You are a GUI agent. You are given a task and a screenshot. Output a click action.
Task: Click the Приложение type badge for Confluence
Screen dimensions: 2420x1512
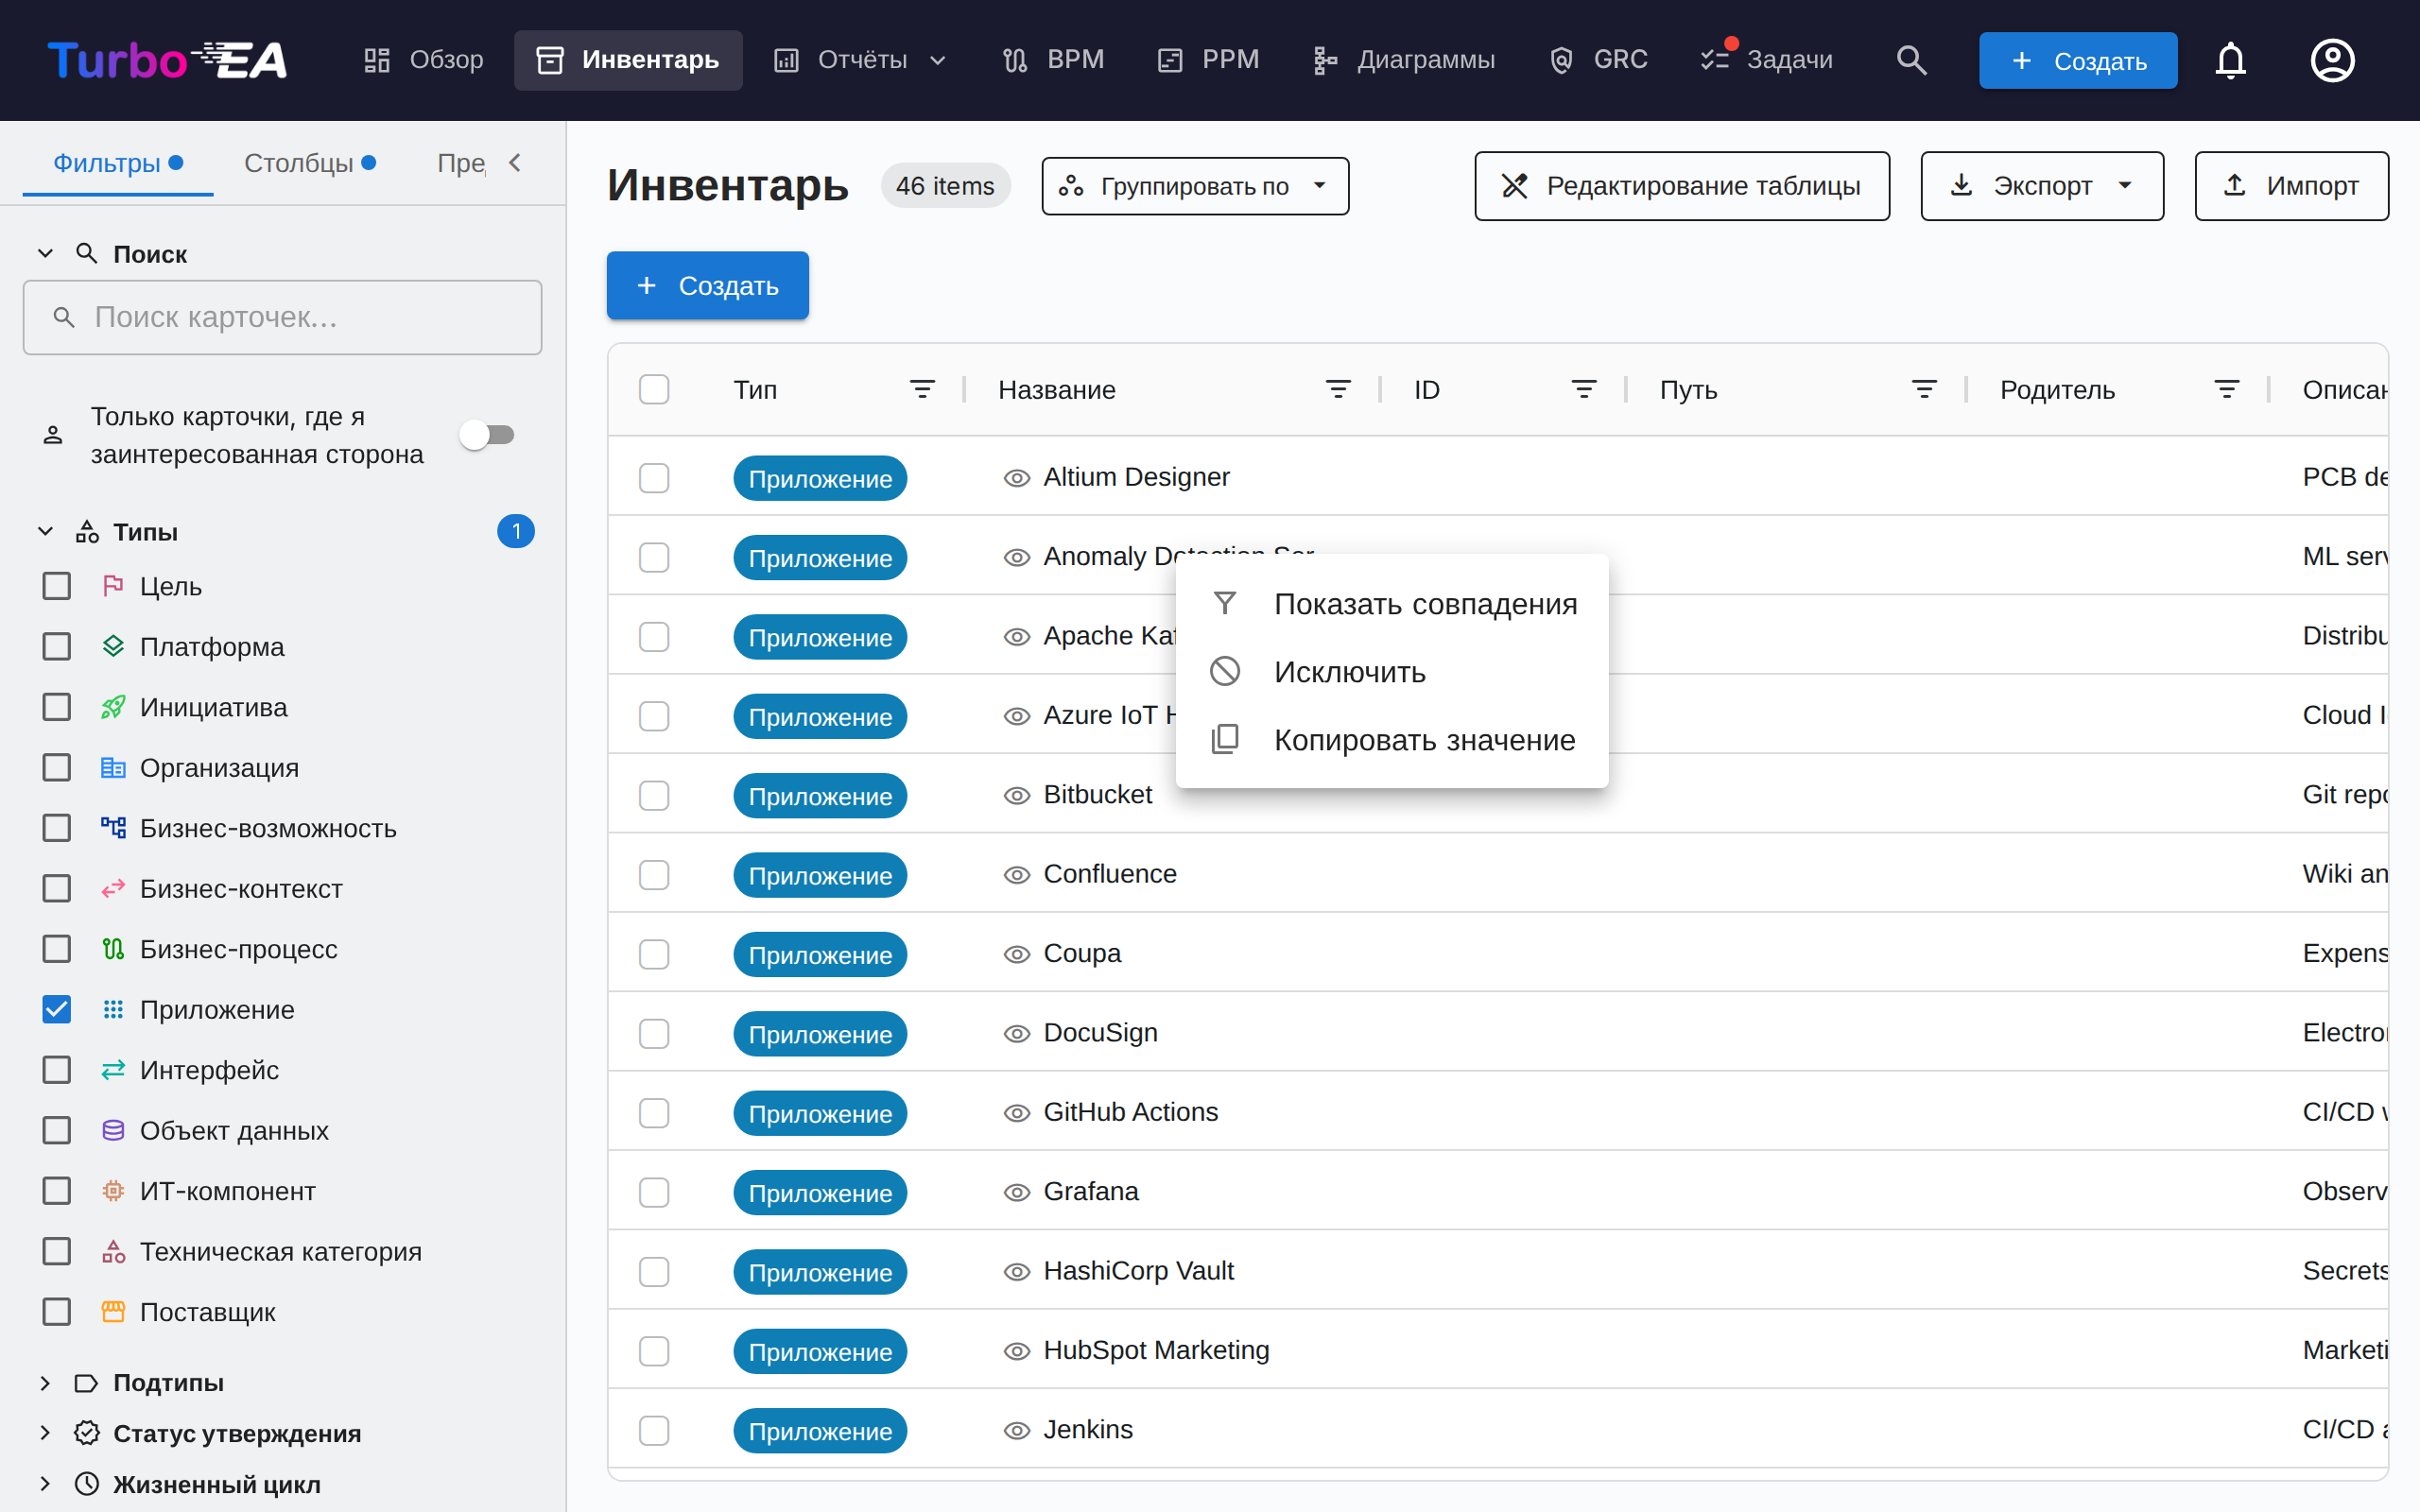click(x=820, y=875)
